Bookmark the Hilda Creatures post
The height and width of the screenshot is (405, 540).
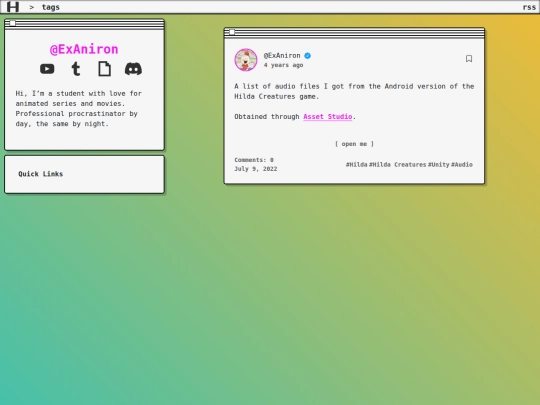[x=469, y=59]
